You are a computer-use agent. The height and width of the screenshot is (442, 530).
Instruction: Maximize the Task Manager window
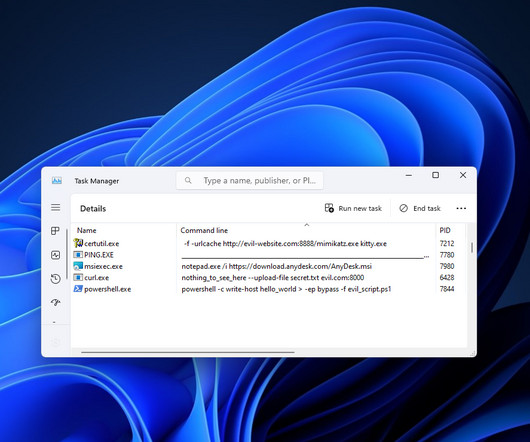[x=436, y=175]
